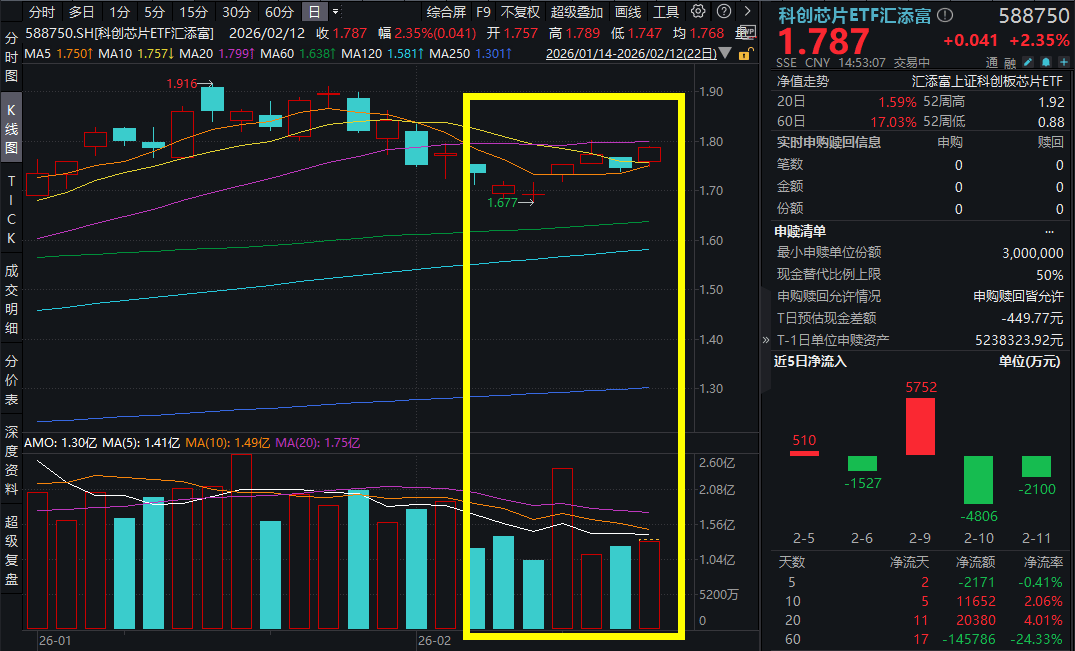Viewport: 1075px width, 651px height.
Task: Open the date range dropdown triangle
Action: coord(725,53)
